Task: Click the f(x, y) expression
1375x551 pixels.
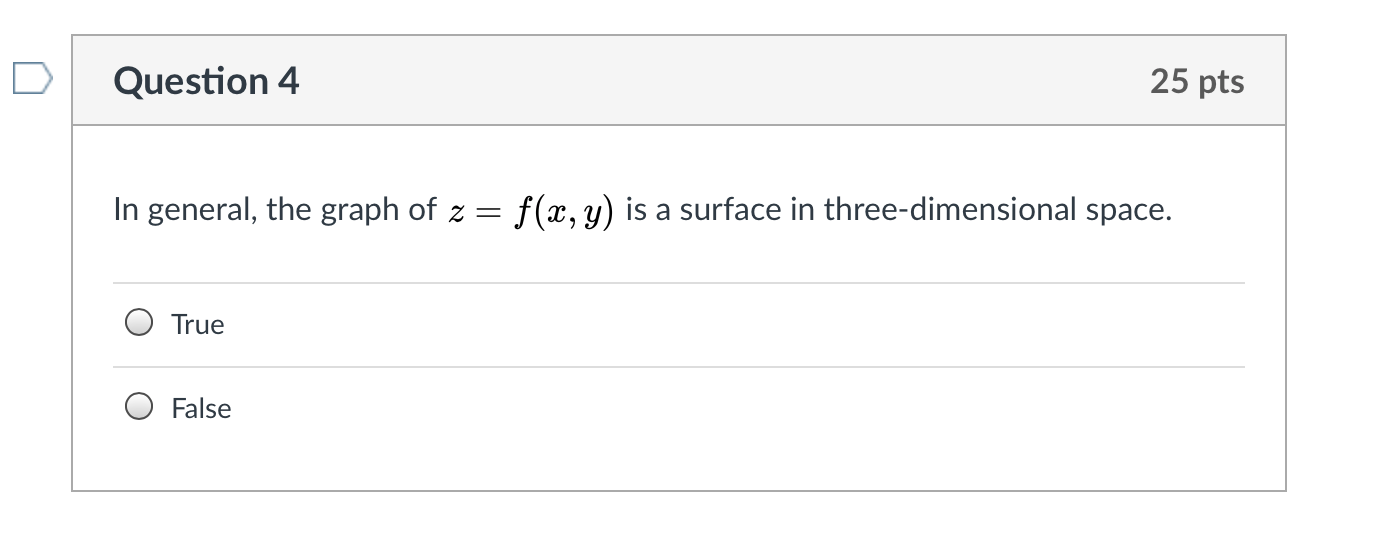Action: [562, 211]
